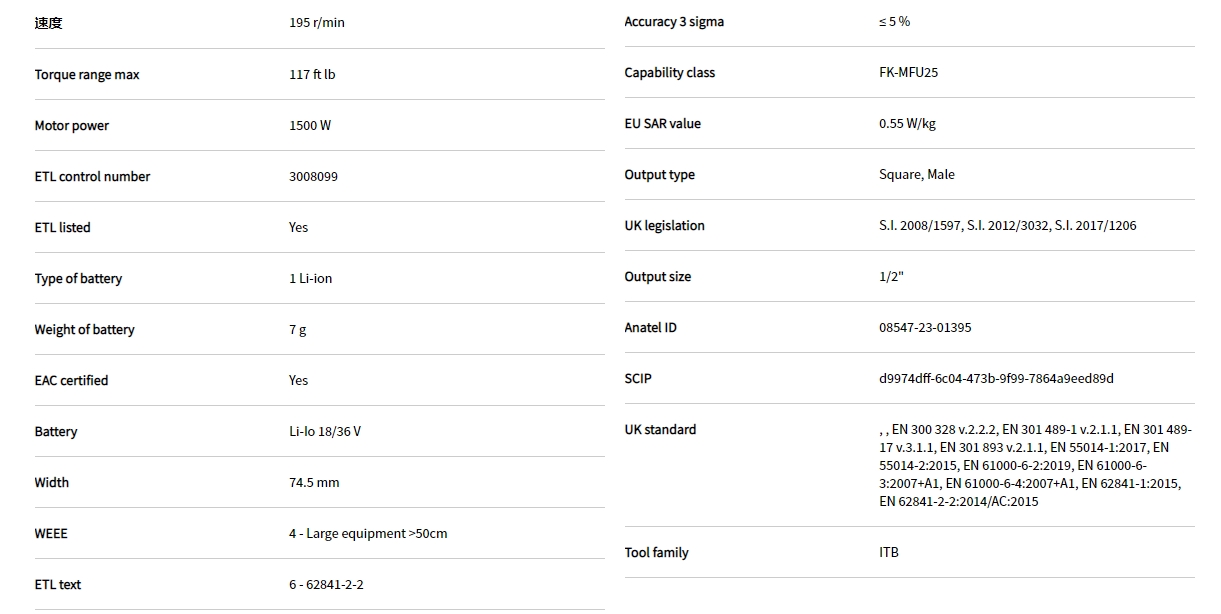Click the Torque range max label

(x=87, y=75)
